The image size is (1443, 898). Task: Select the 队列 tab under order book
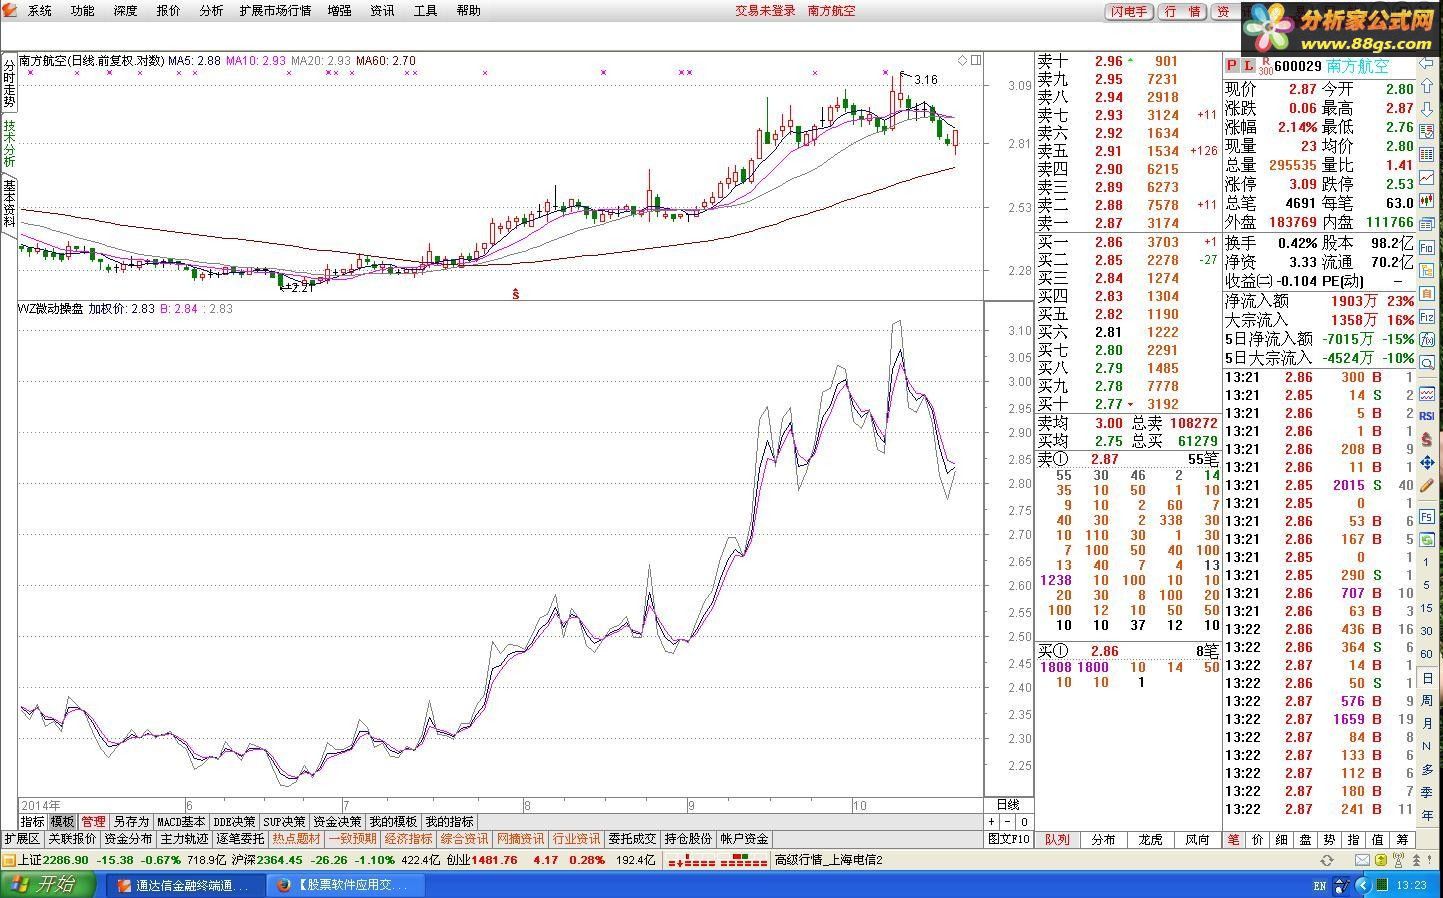tap(1057, 839)
